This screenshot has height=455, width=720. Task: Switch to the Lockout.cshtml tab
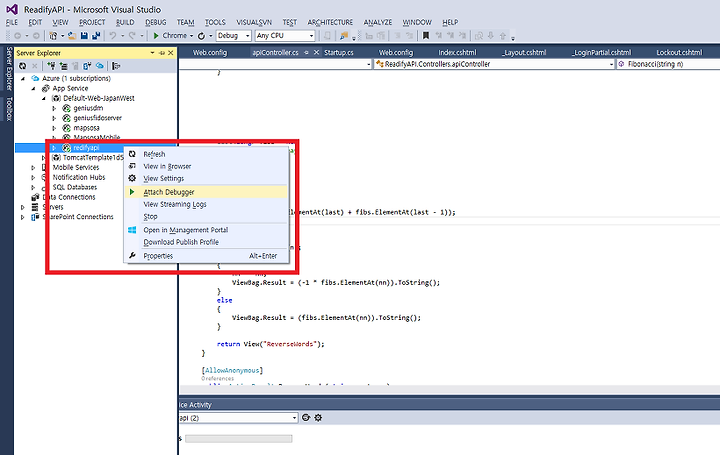click(679, 52)
